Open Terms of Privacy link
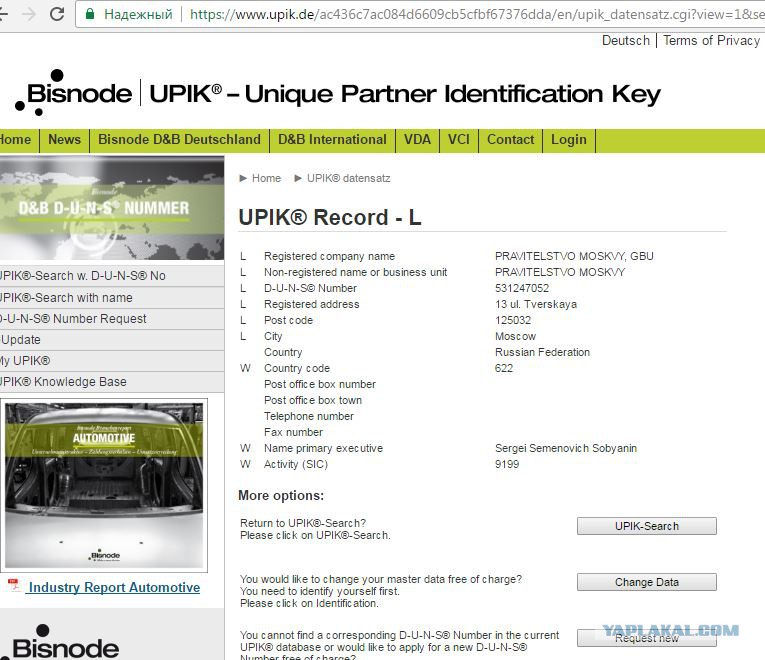 coord(711,40)
